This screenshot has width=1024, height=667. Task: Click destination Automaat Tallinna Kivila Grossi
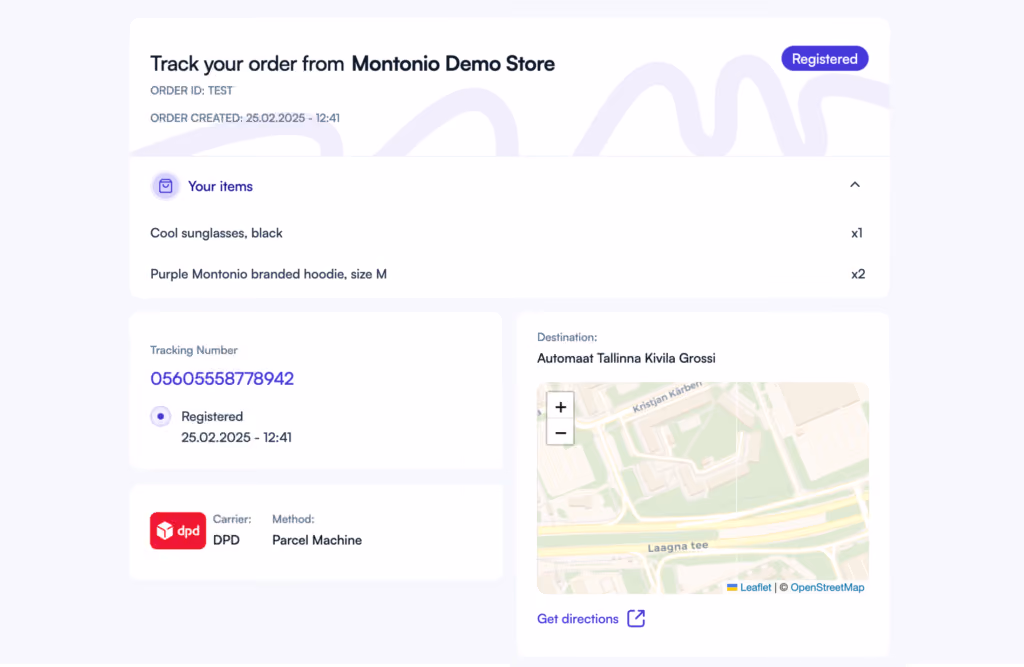pos(626,358)
